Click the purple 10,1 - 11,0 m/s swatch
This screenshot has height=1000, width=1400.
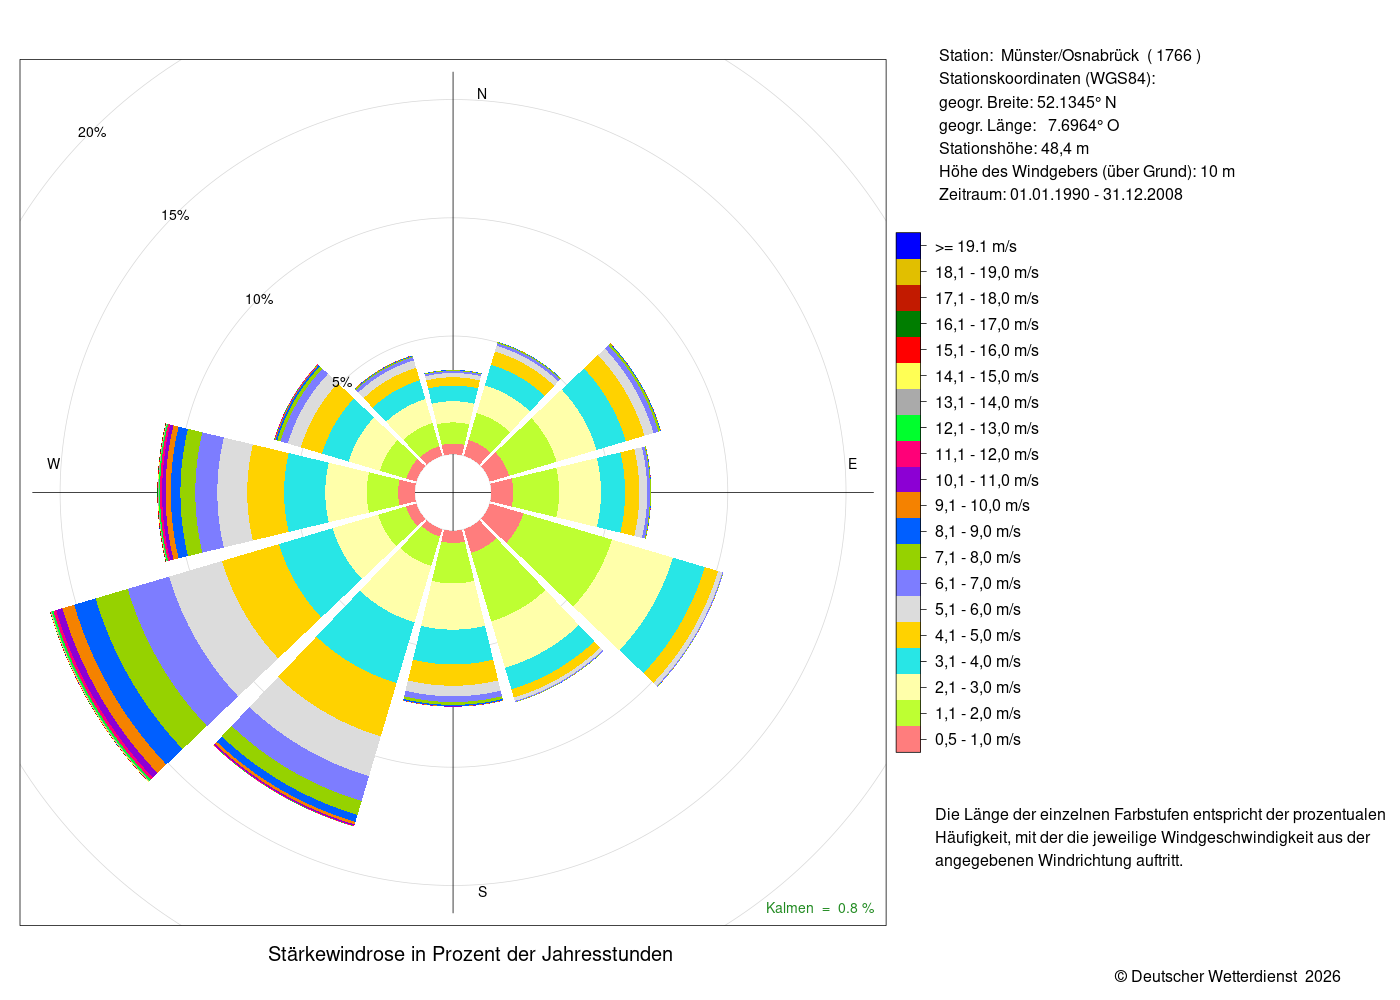pos(908,480)
